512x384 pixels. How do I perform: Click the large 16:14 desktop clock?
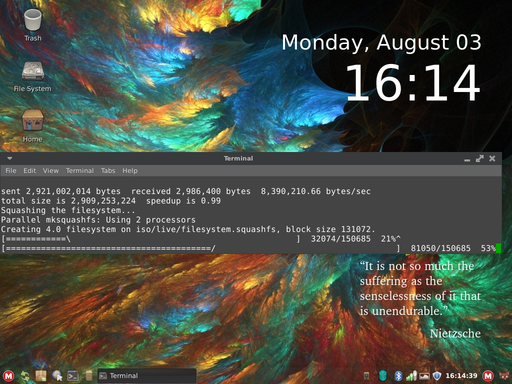413,83
